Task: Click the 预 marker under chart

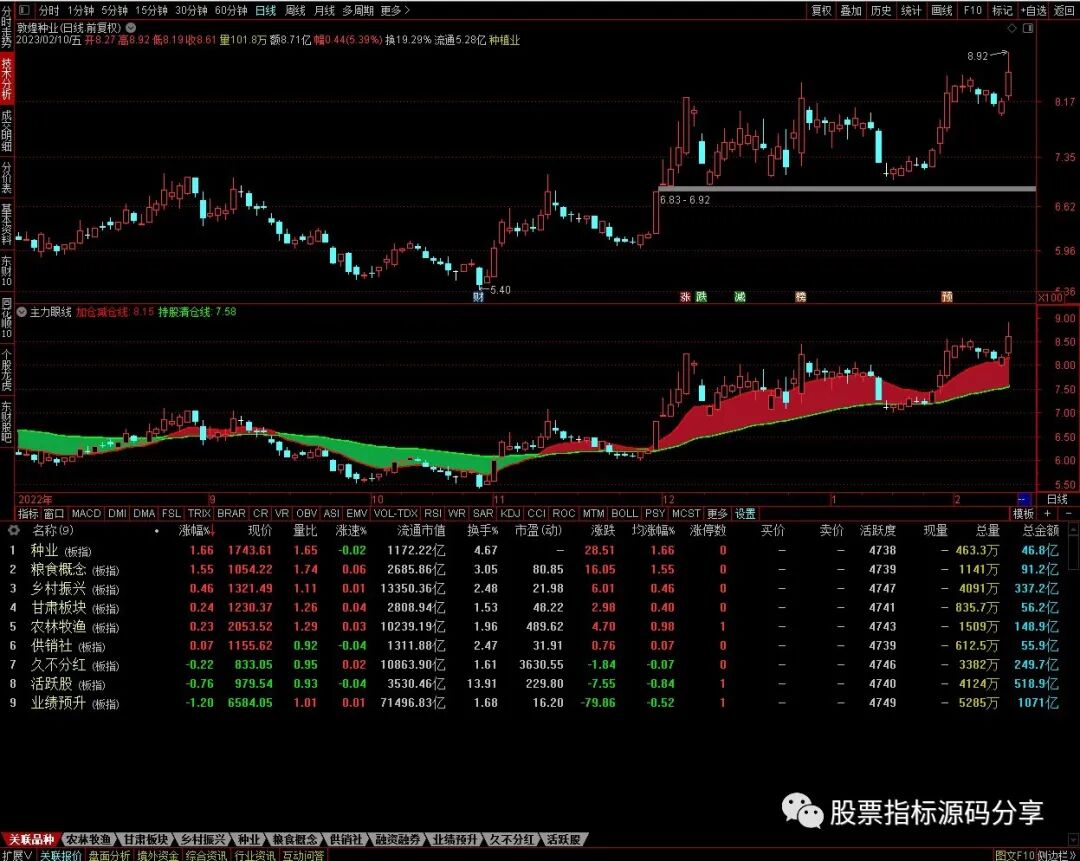Action: coord(947,297)
